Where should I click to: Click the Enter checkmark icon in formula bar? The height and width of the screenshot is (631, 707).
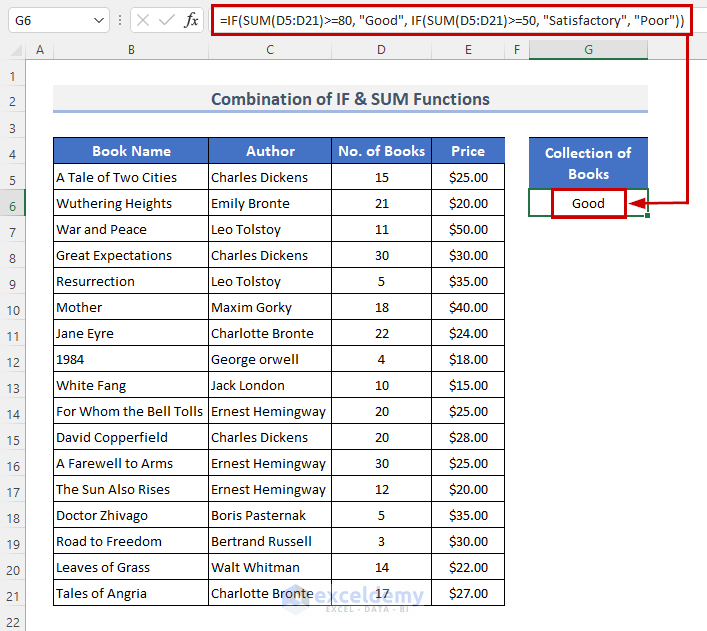(167, 20)
